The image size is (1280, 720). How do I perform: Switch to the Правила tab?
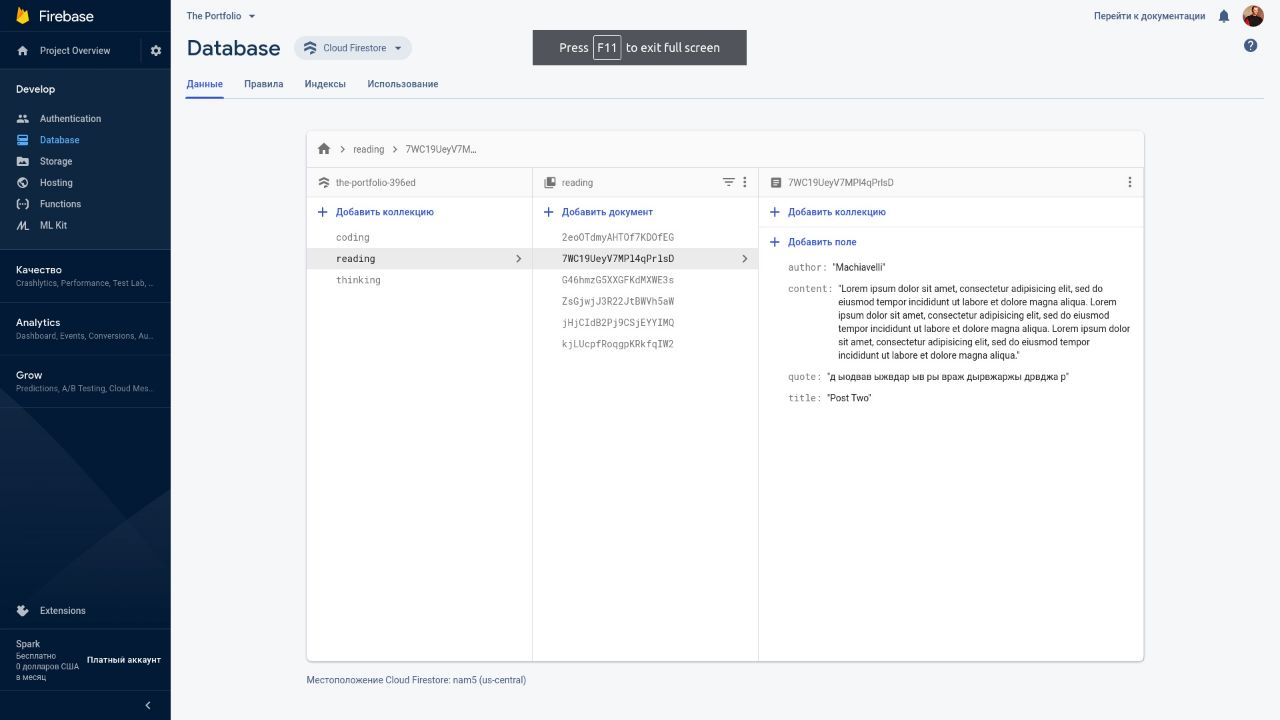point(263,84)
